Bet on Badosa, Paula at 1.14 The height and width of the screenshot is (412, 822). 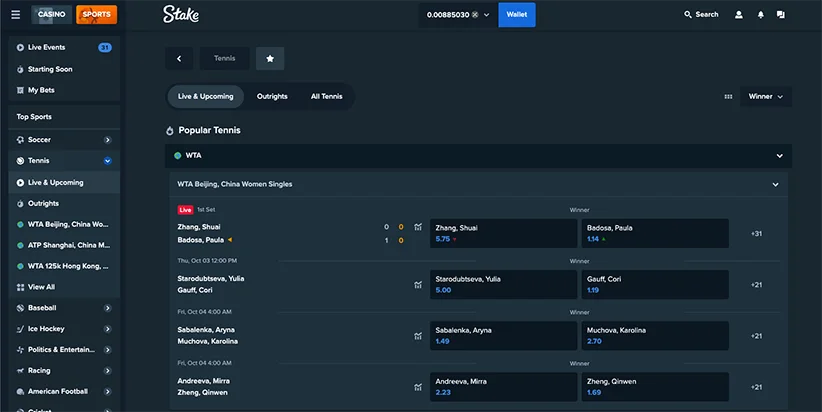(655, 233)
